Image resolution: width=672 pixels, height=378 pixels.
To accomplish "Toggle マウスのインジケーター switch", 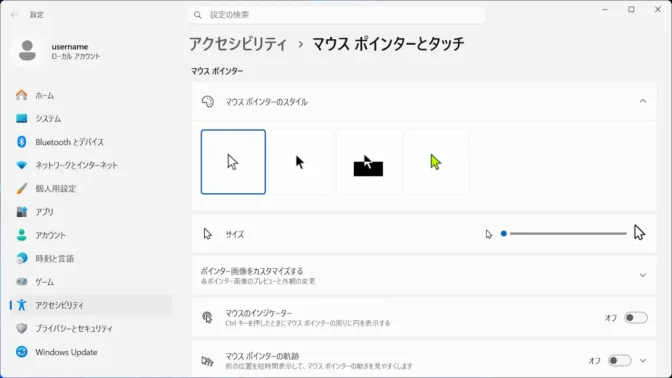I will point(636,318).
